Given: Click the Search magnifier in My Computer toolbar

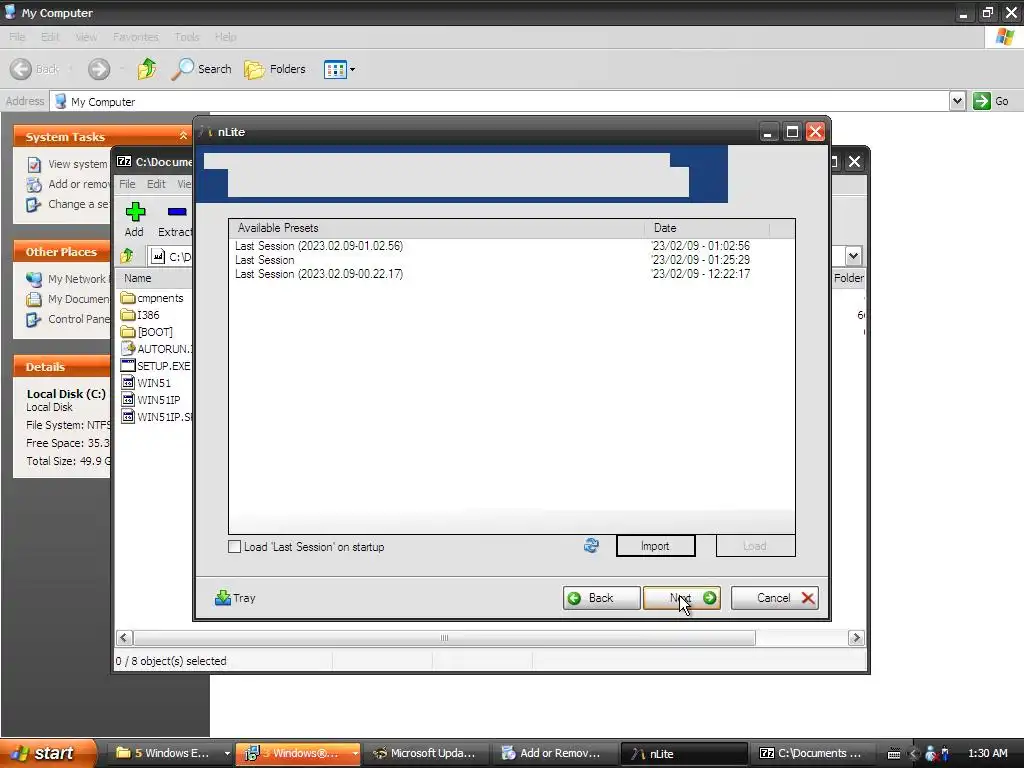Looking at the screenshot, I should click(x=182, y=69).
